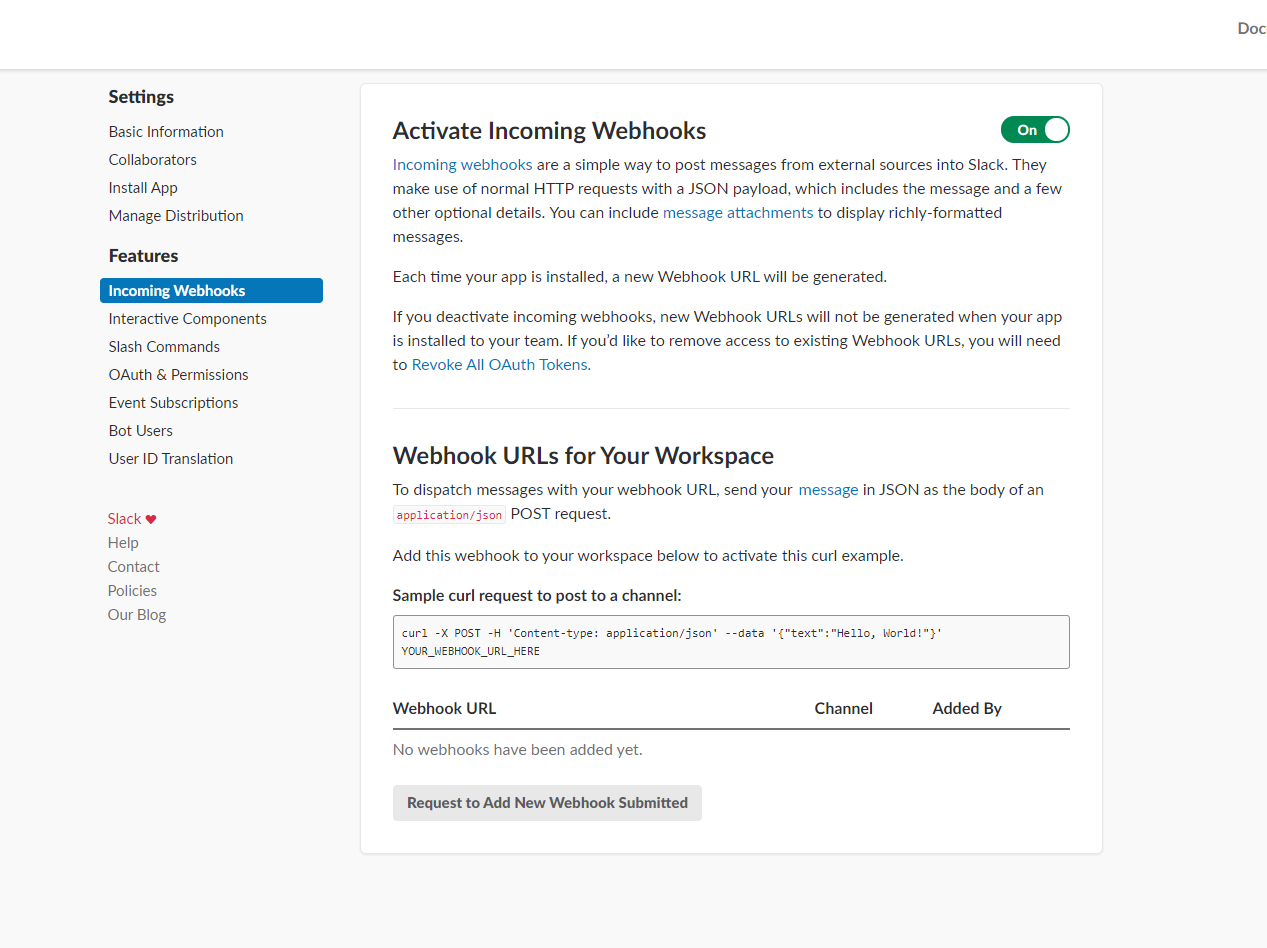1267x948 pixels.
Task: Open Interactive Components feature
Action: [188, 319]
